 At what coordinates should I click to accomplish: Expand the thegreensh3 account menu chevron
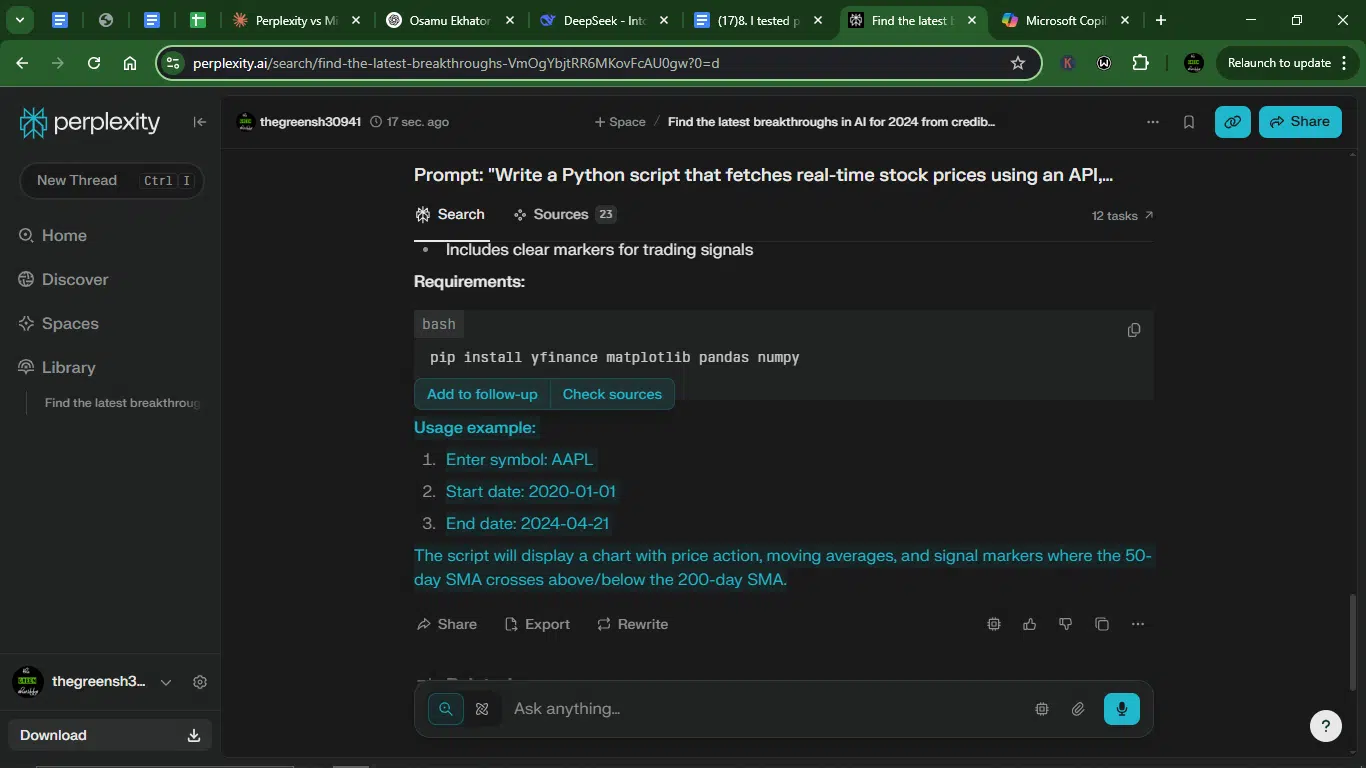166,682
